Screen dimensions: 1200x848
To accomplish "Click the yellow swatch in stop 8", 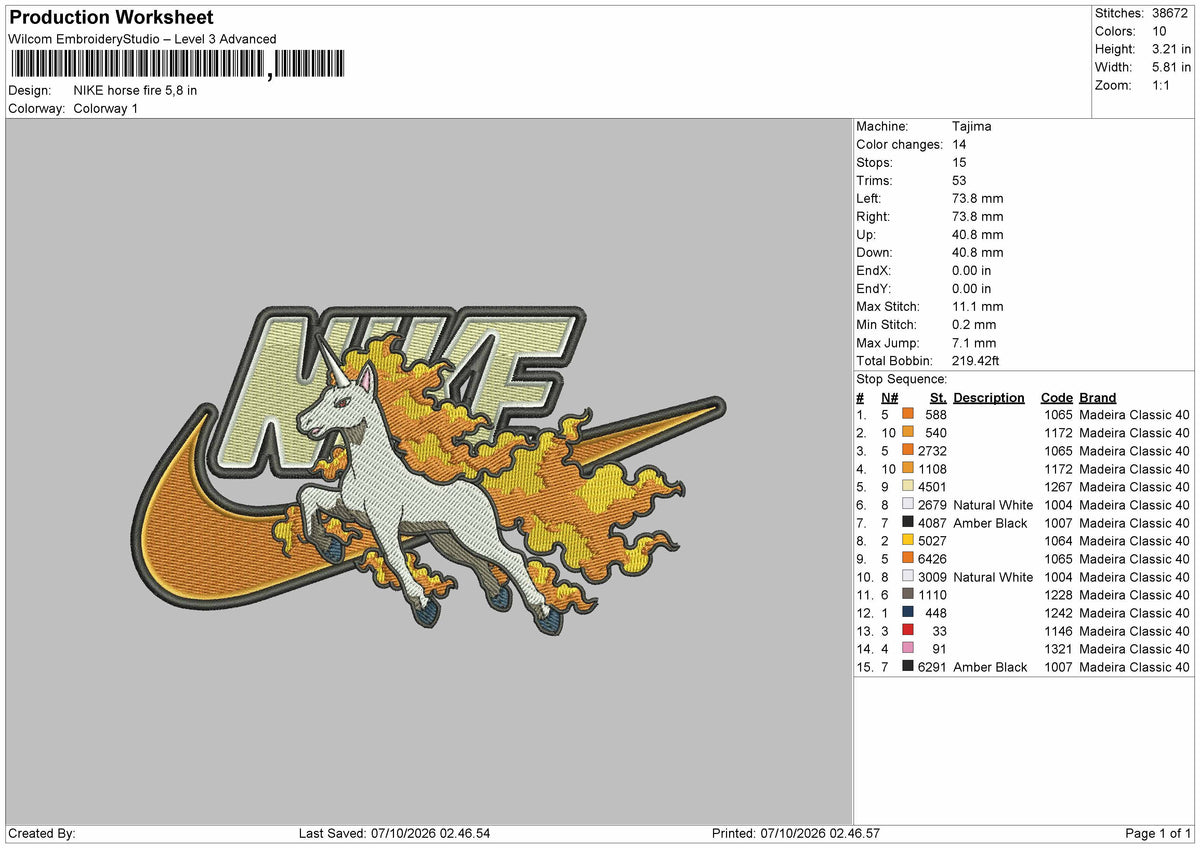I will point(908,539).
